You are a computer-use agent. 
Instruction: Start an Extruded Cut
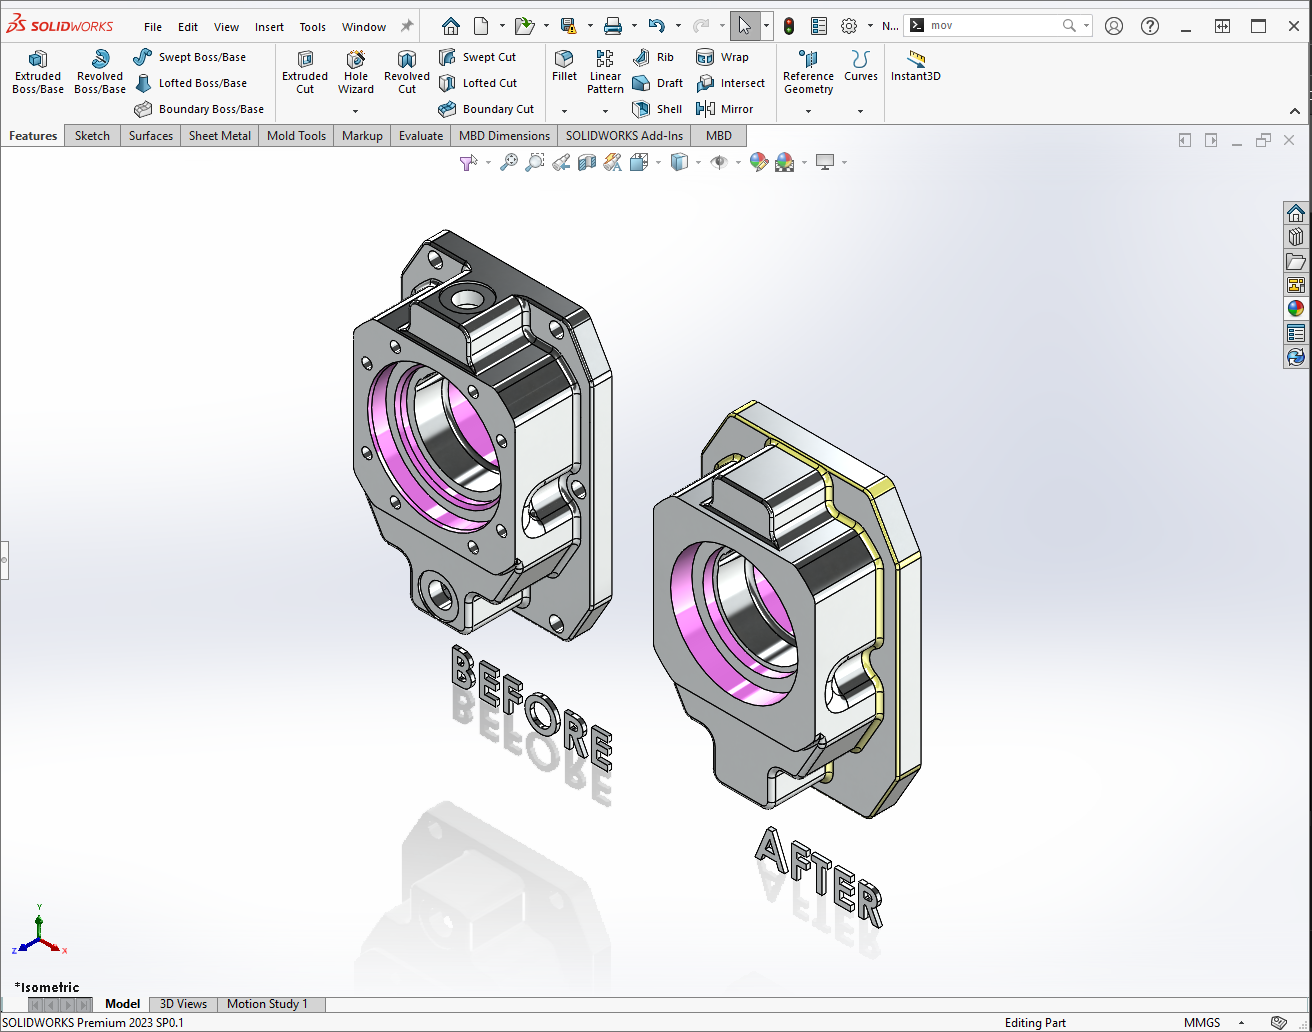pos(305,72)
